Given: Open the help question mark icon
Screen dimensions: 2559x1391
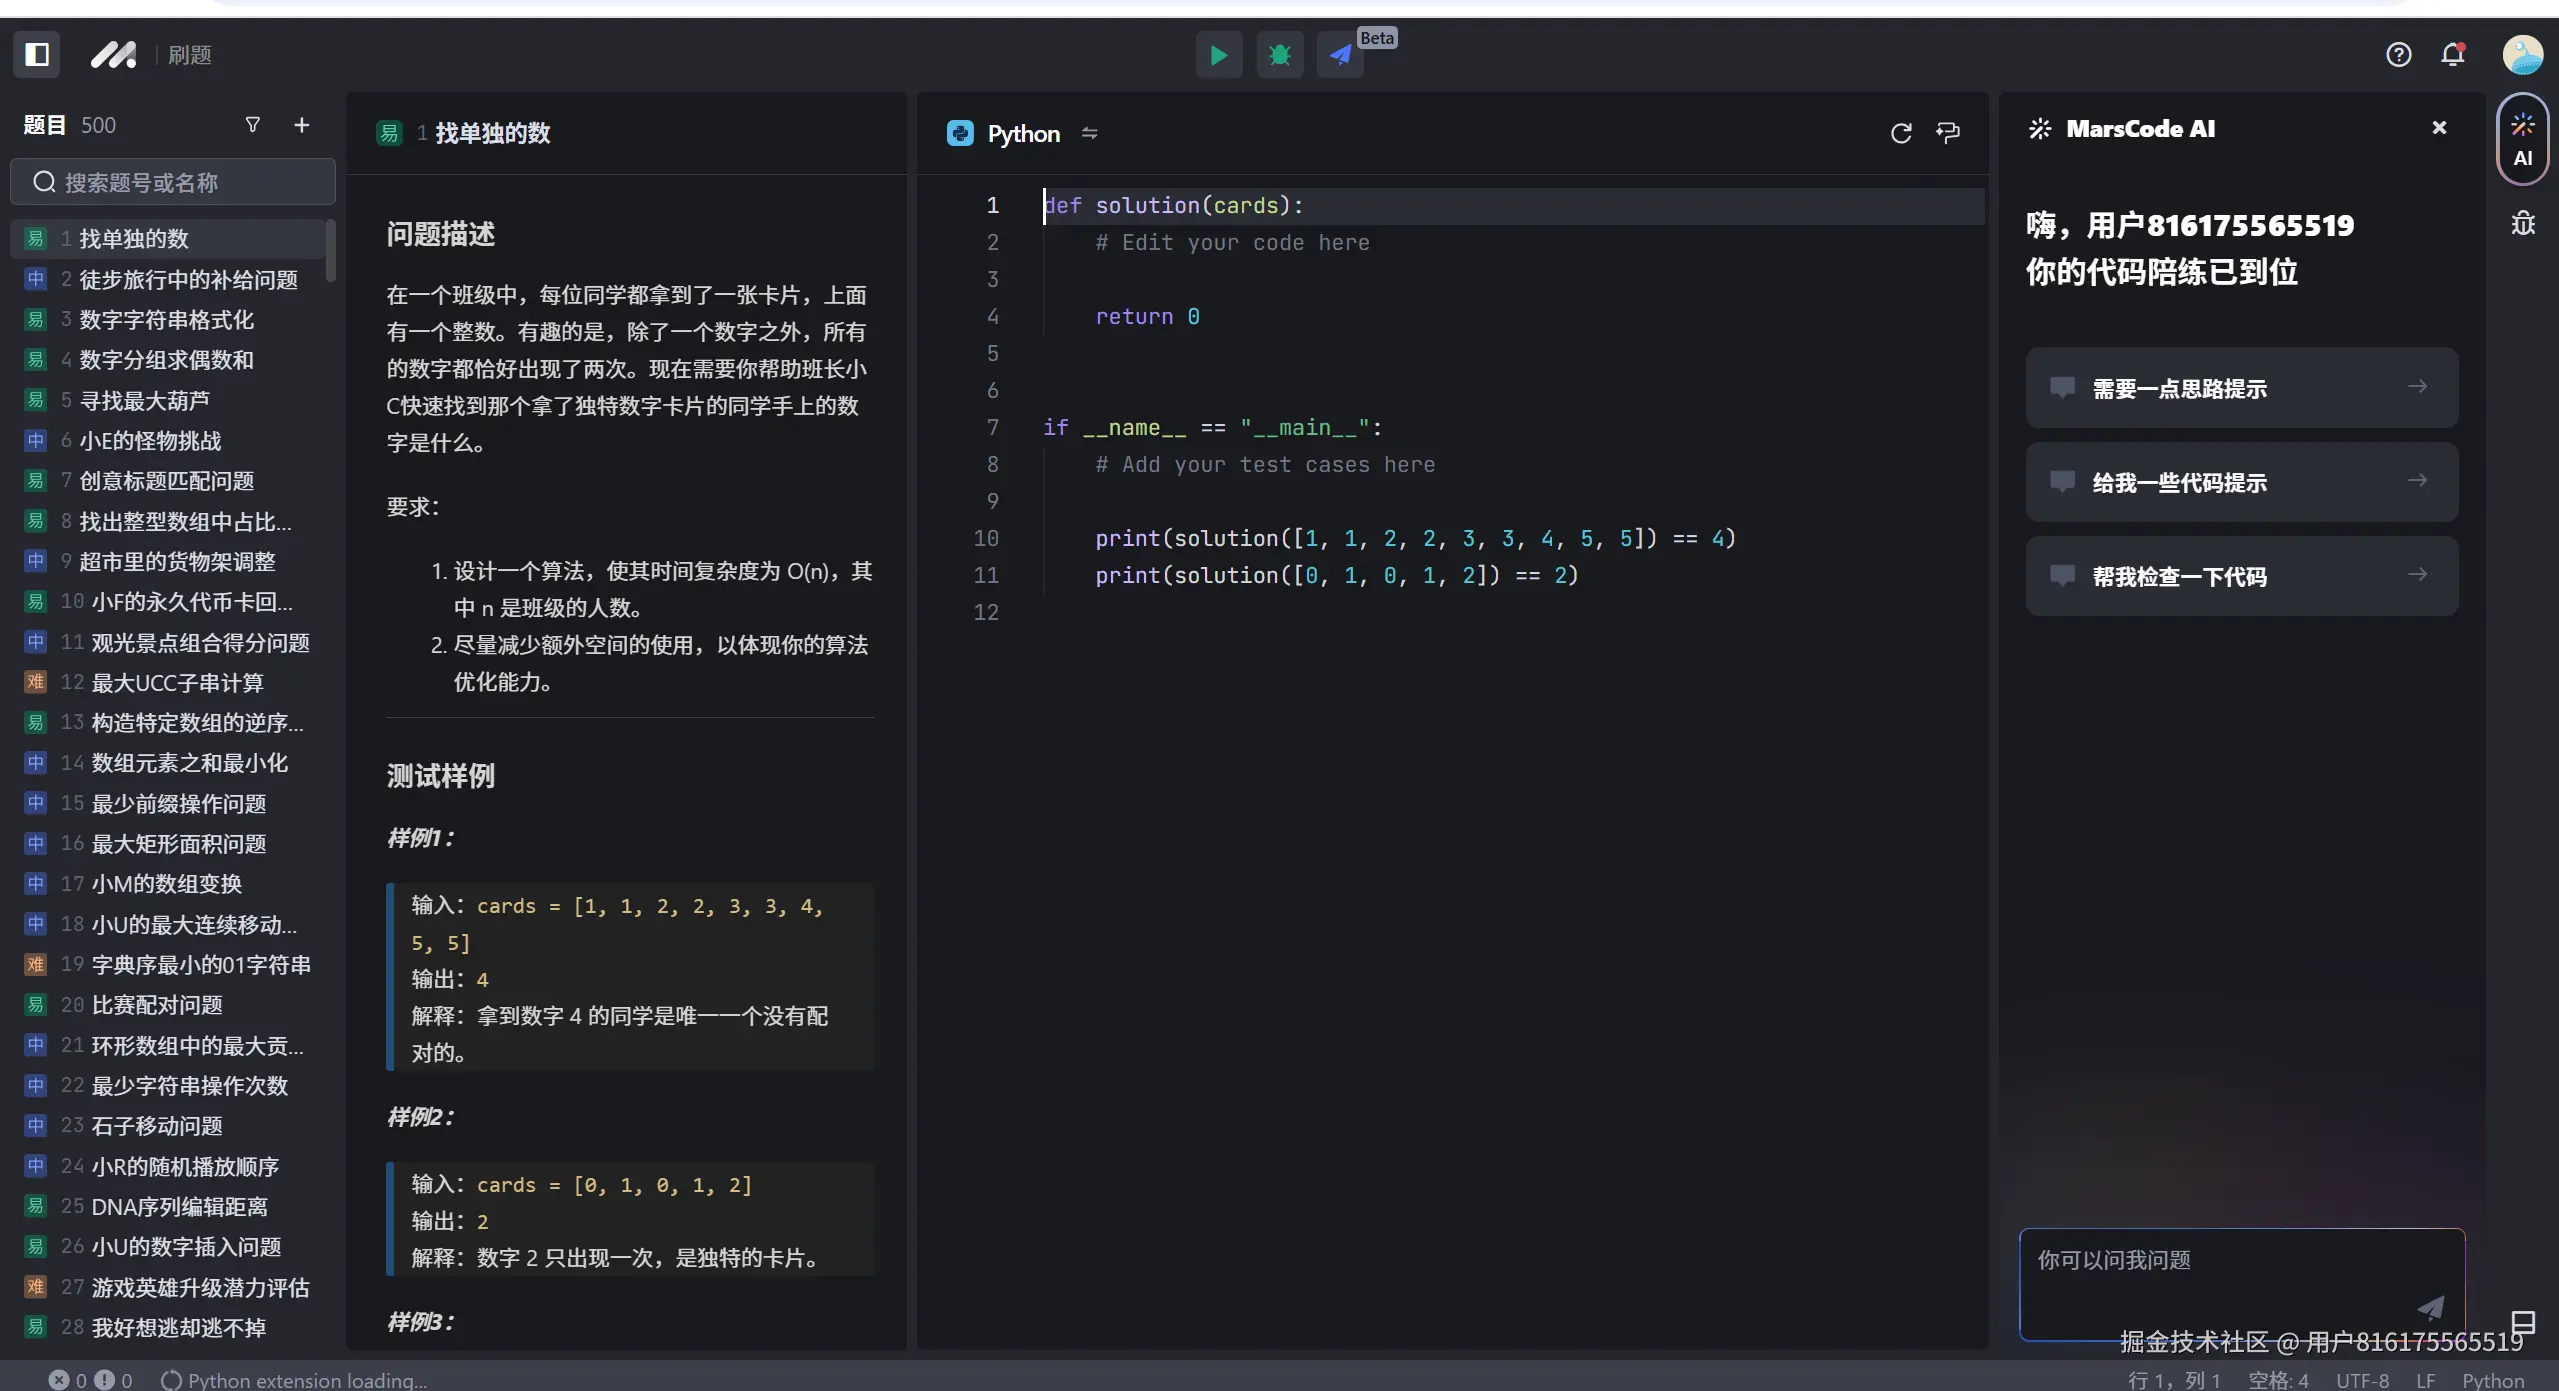Looking at the screenshot, I should (2398, 55).
